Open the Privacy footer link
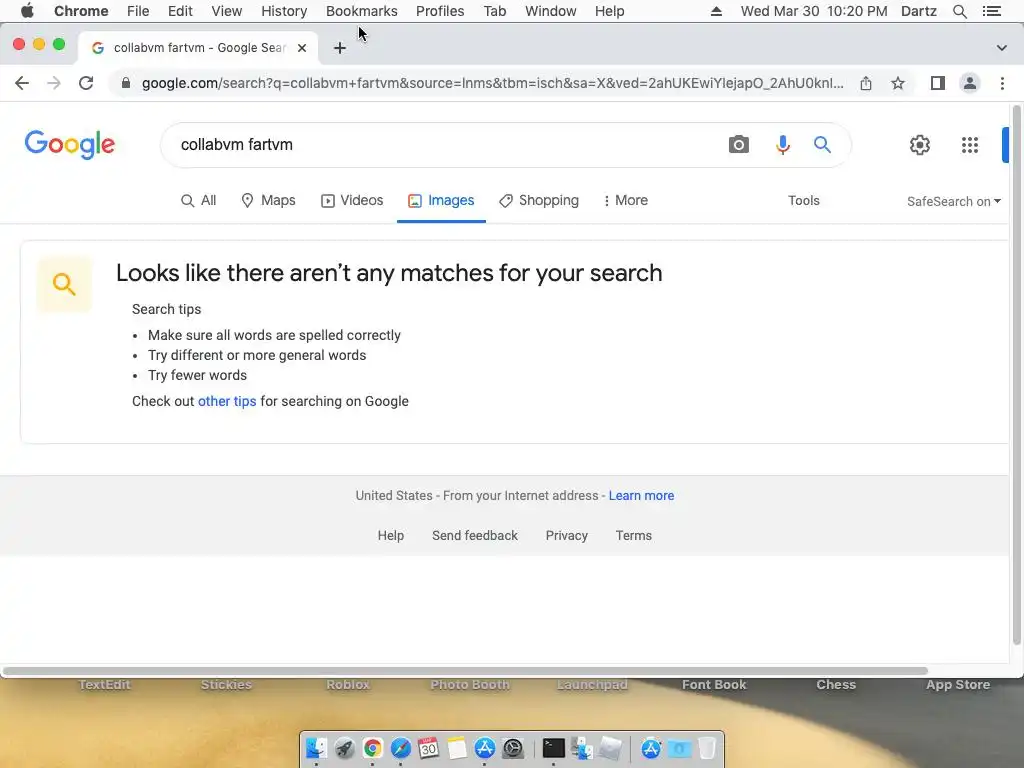 click(567, 536)
